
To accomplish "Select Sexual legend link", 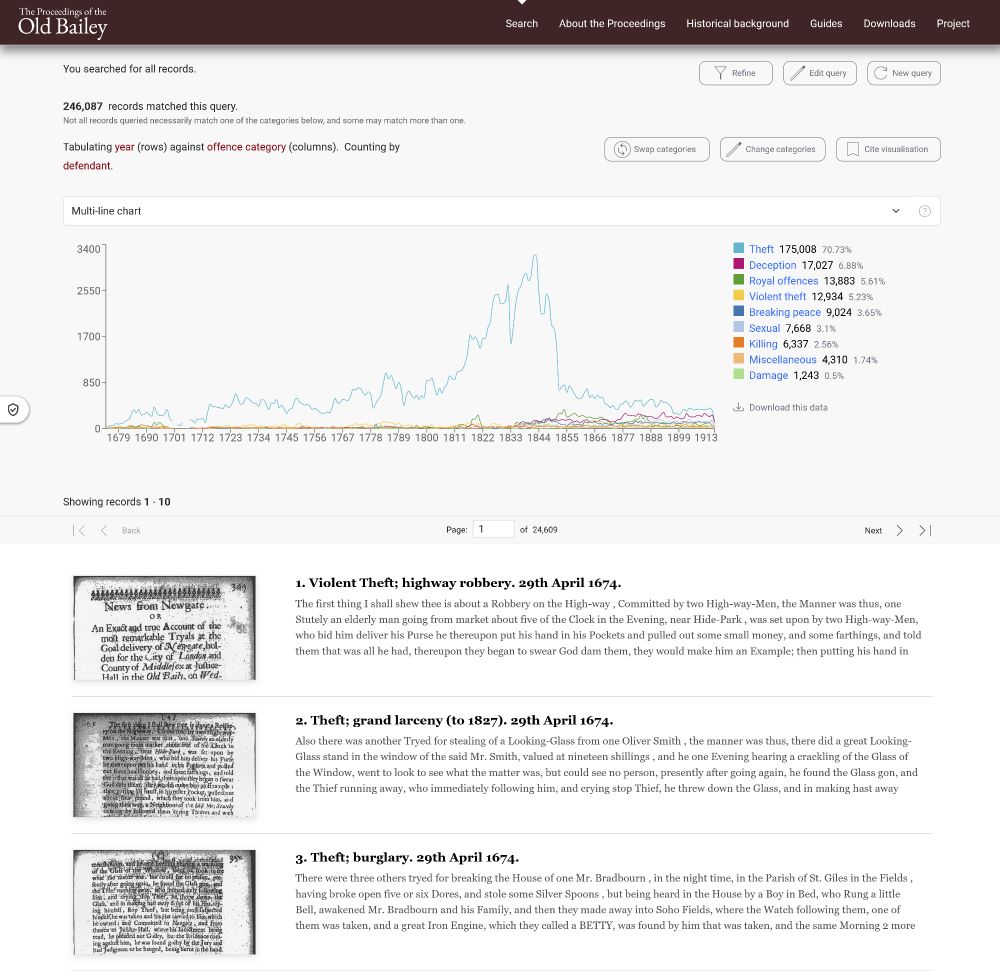I will click(x=764, y=328).
